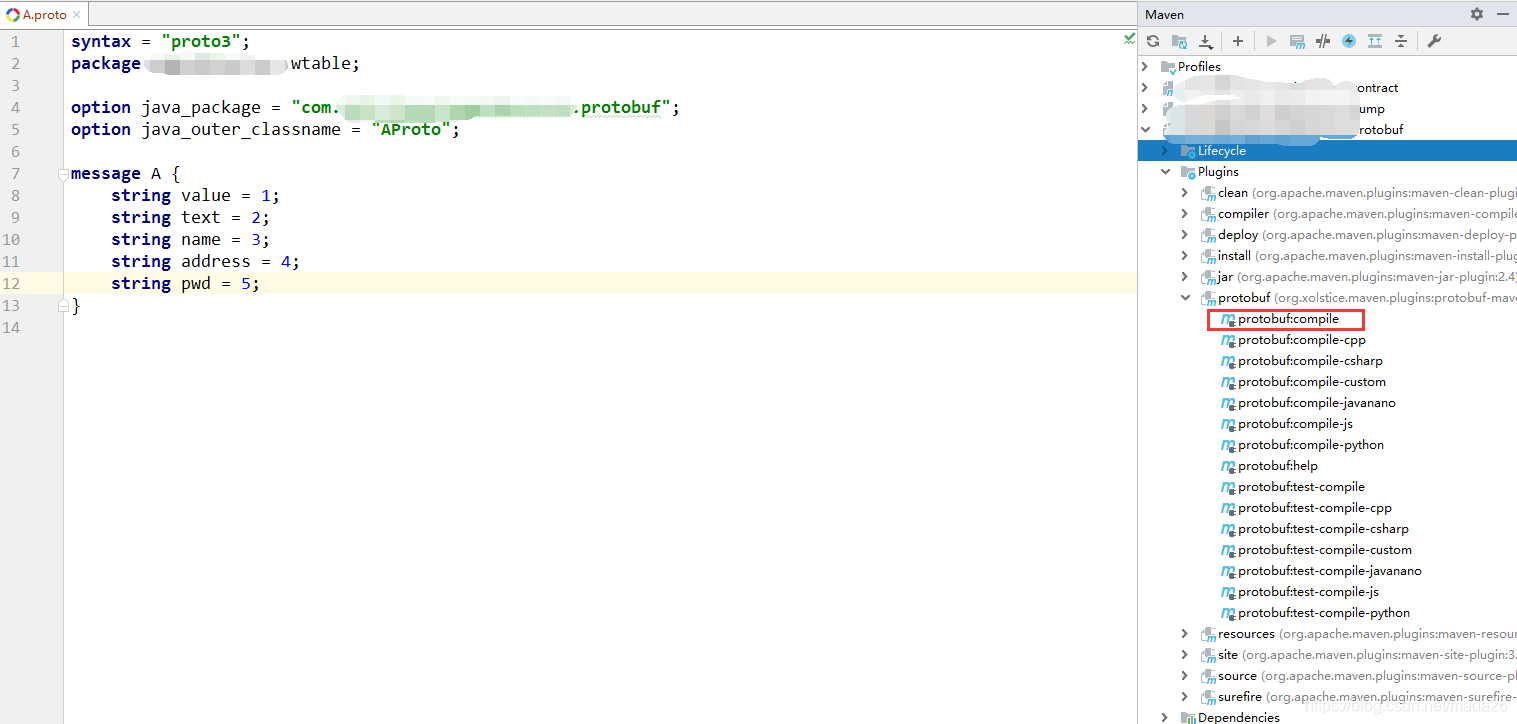
Task: Select the protobuf:compile goal
Action: pos(1288,319)
